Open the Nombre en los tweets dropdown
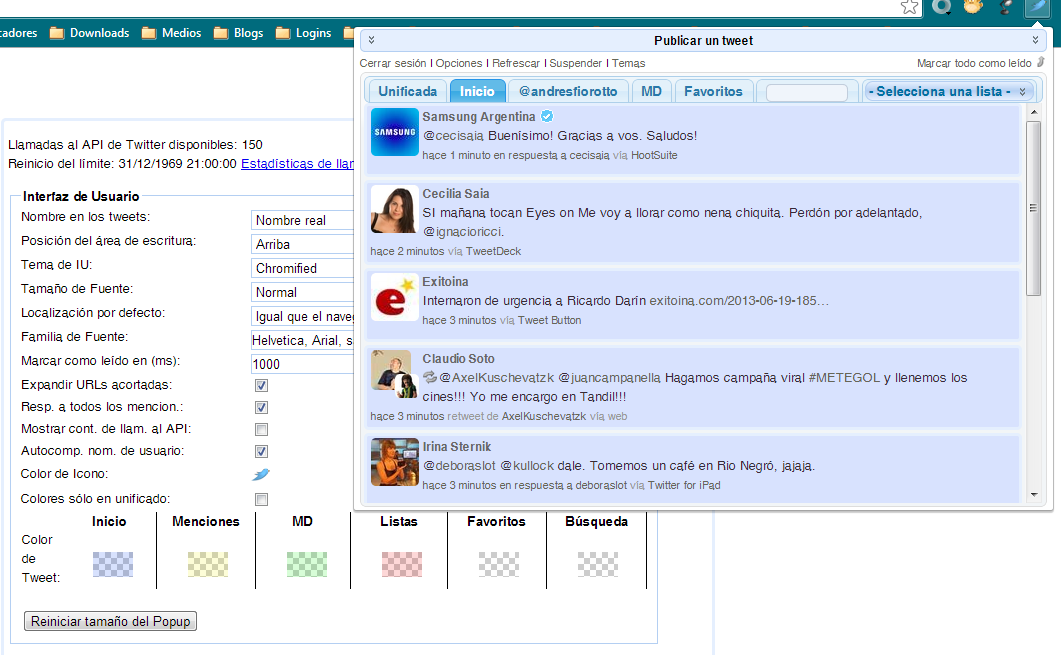Screen dimensions: 1061x655 point(302,220)
